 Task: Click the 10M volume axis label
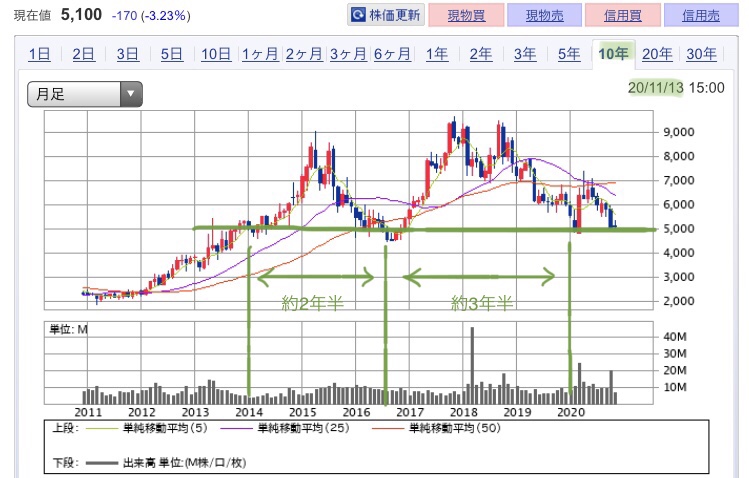675,387
